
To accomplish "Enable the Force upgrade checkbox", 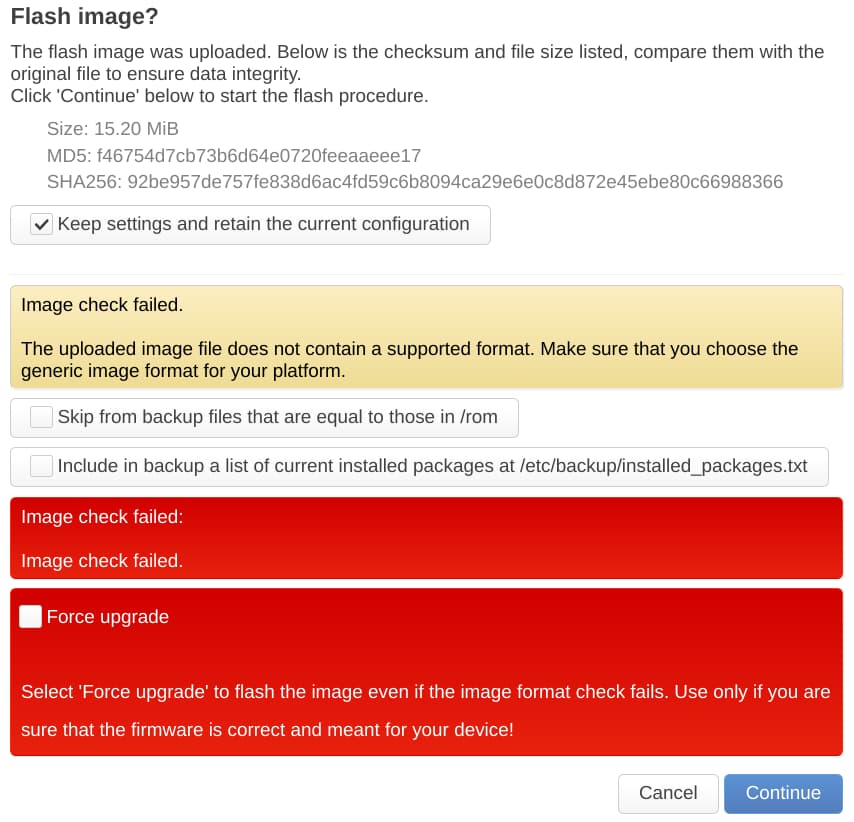I will coord(30,617).
